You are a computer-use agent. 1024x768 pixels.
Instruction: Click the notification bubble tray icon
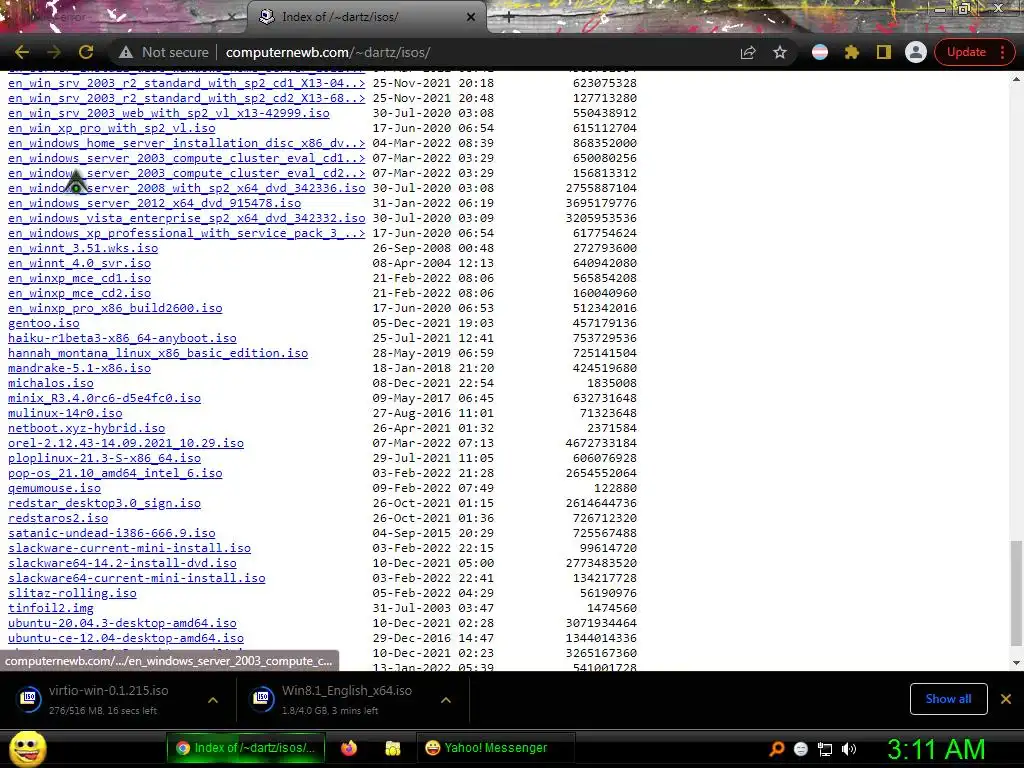801,749
